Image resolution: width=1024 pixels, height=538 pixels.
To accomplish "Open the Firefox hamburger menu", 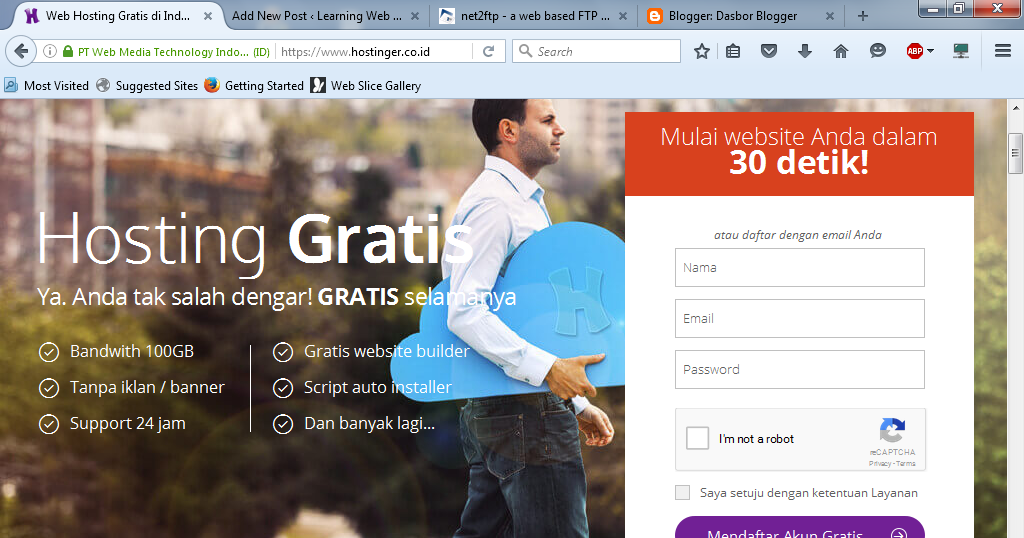I will (1003, 51).
